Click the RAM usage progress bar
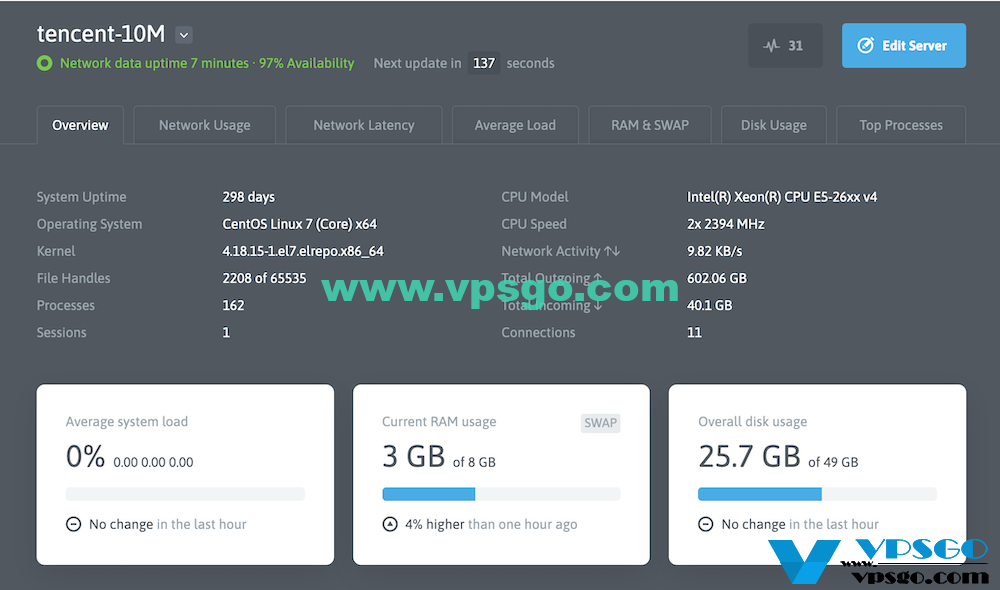The image size is (1000, 590). coord(501,494)
